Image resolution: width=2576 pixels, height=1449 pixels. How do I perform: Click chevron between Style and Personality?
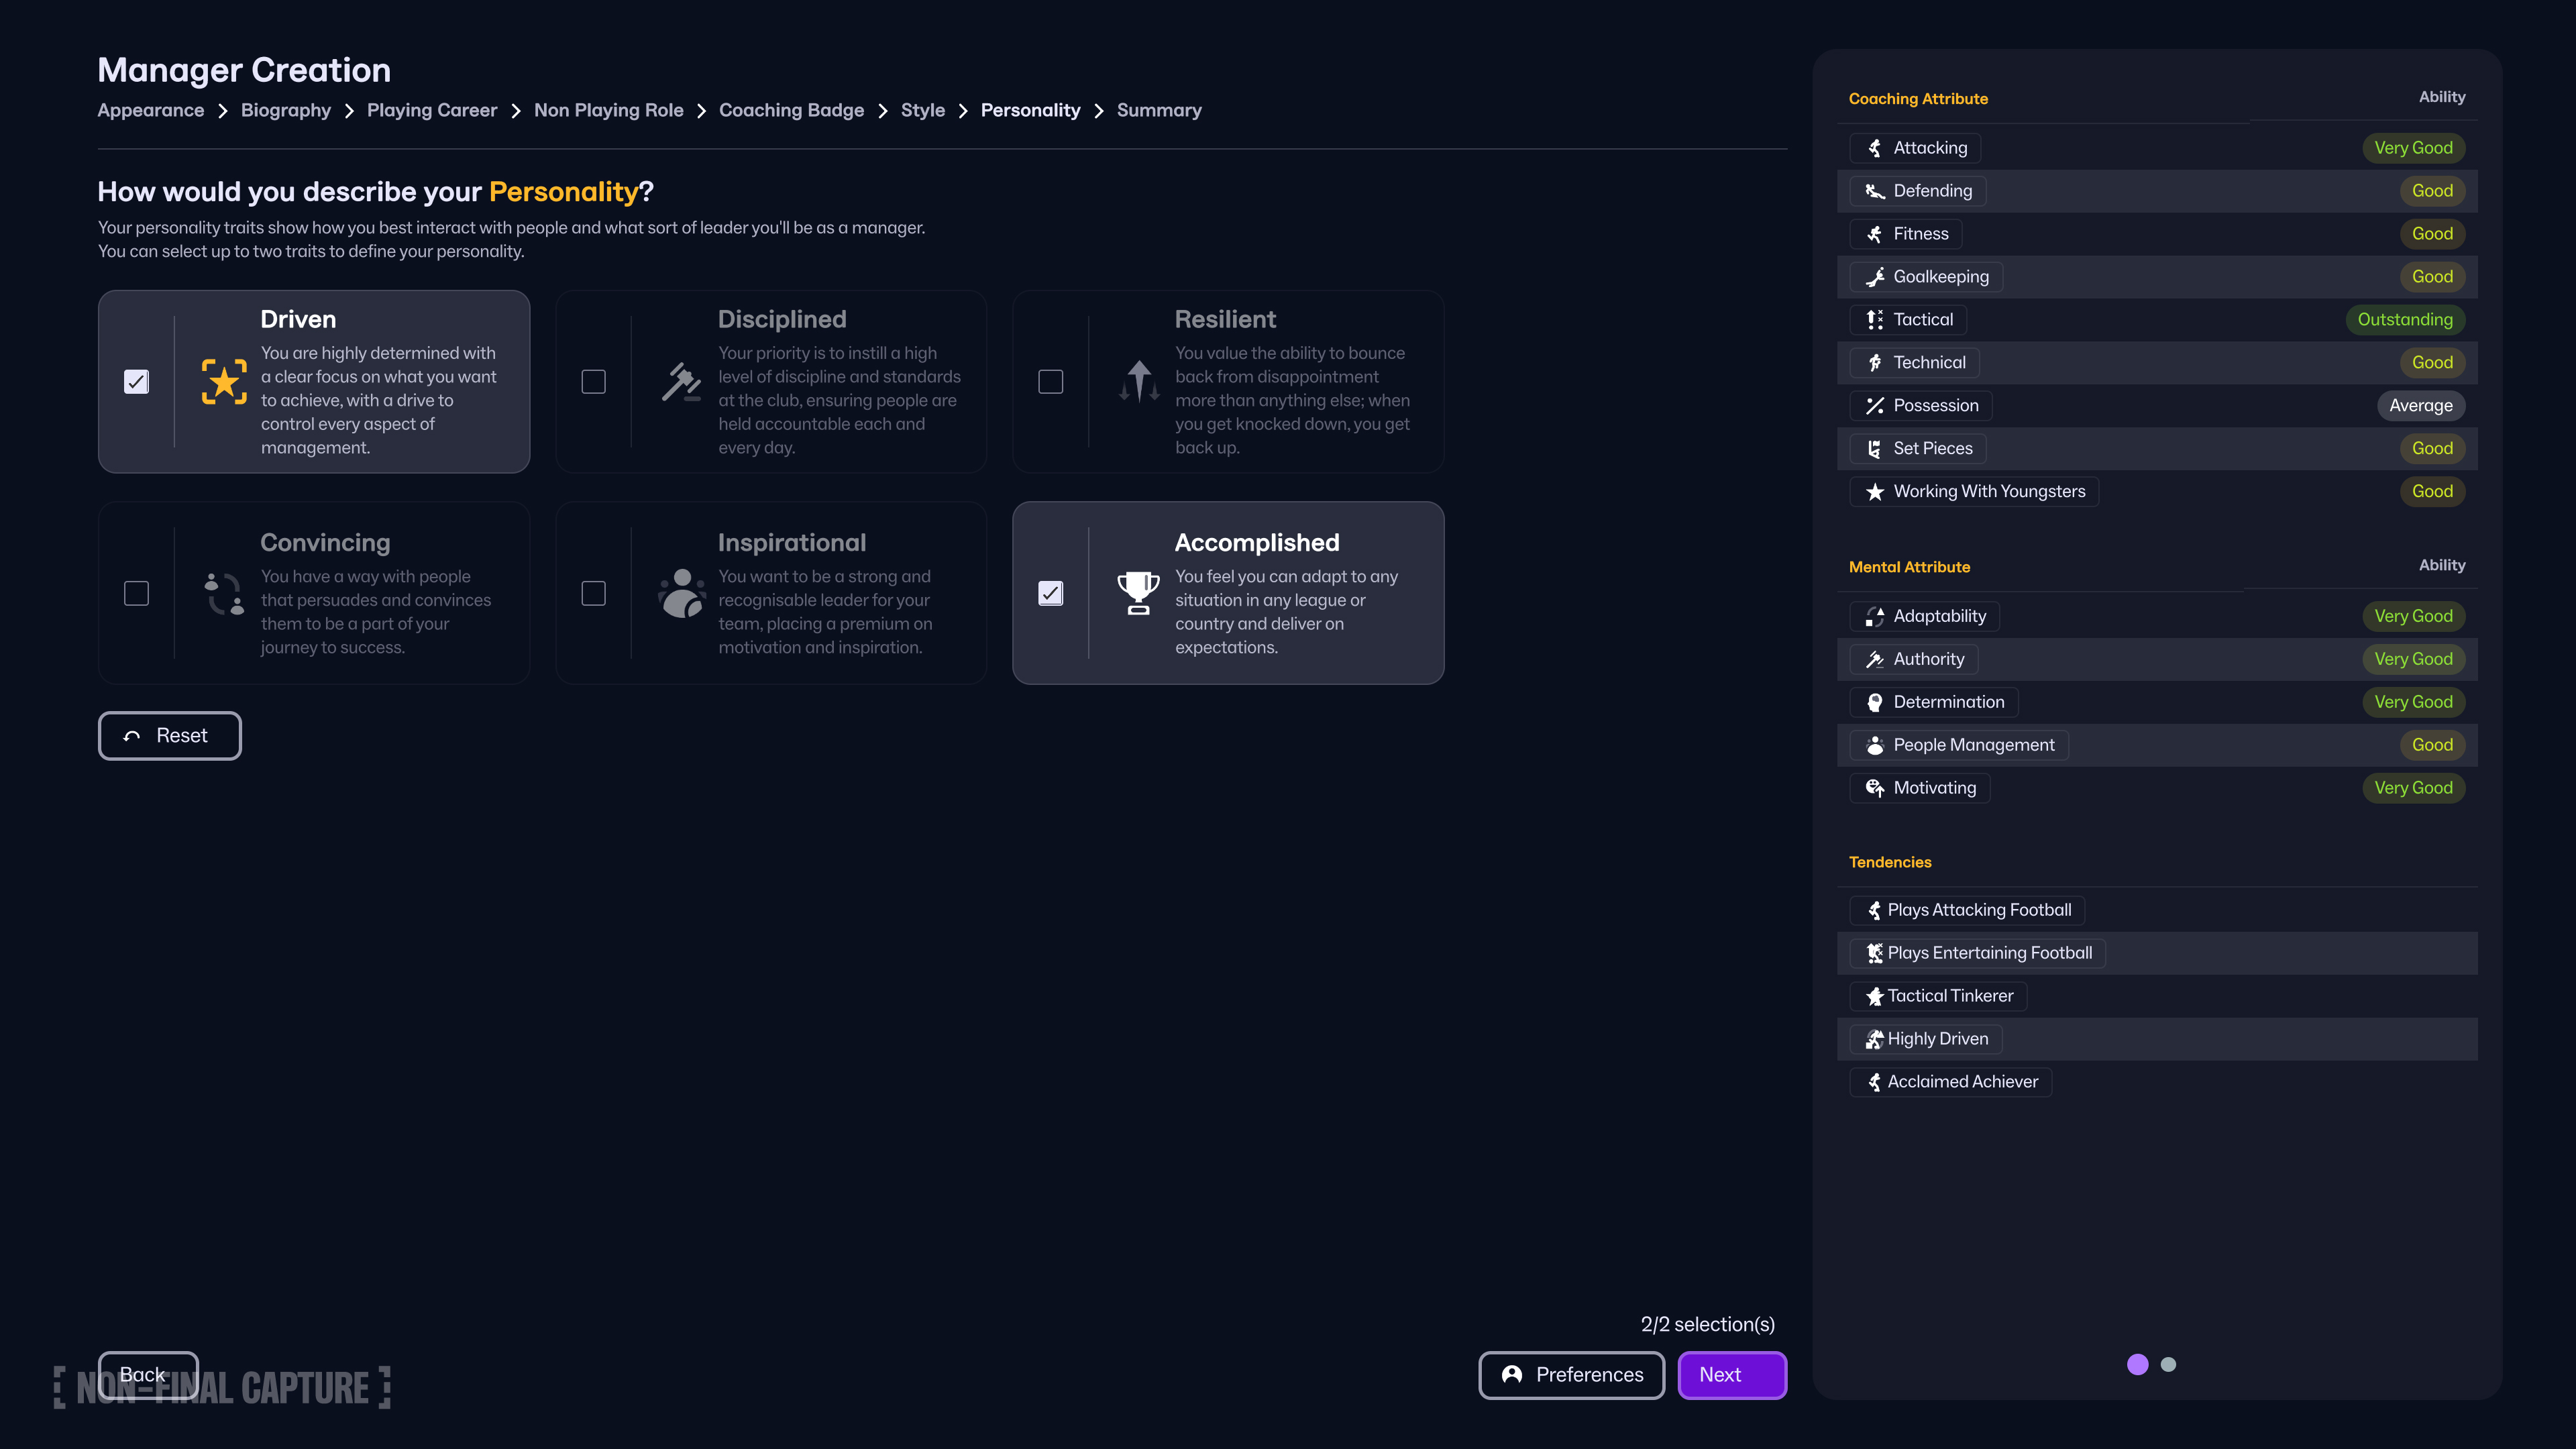click(x=963, y=111)
